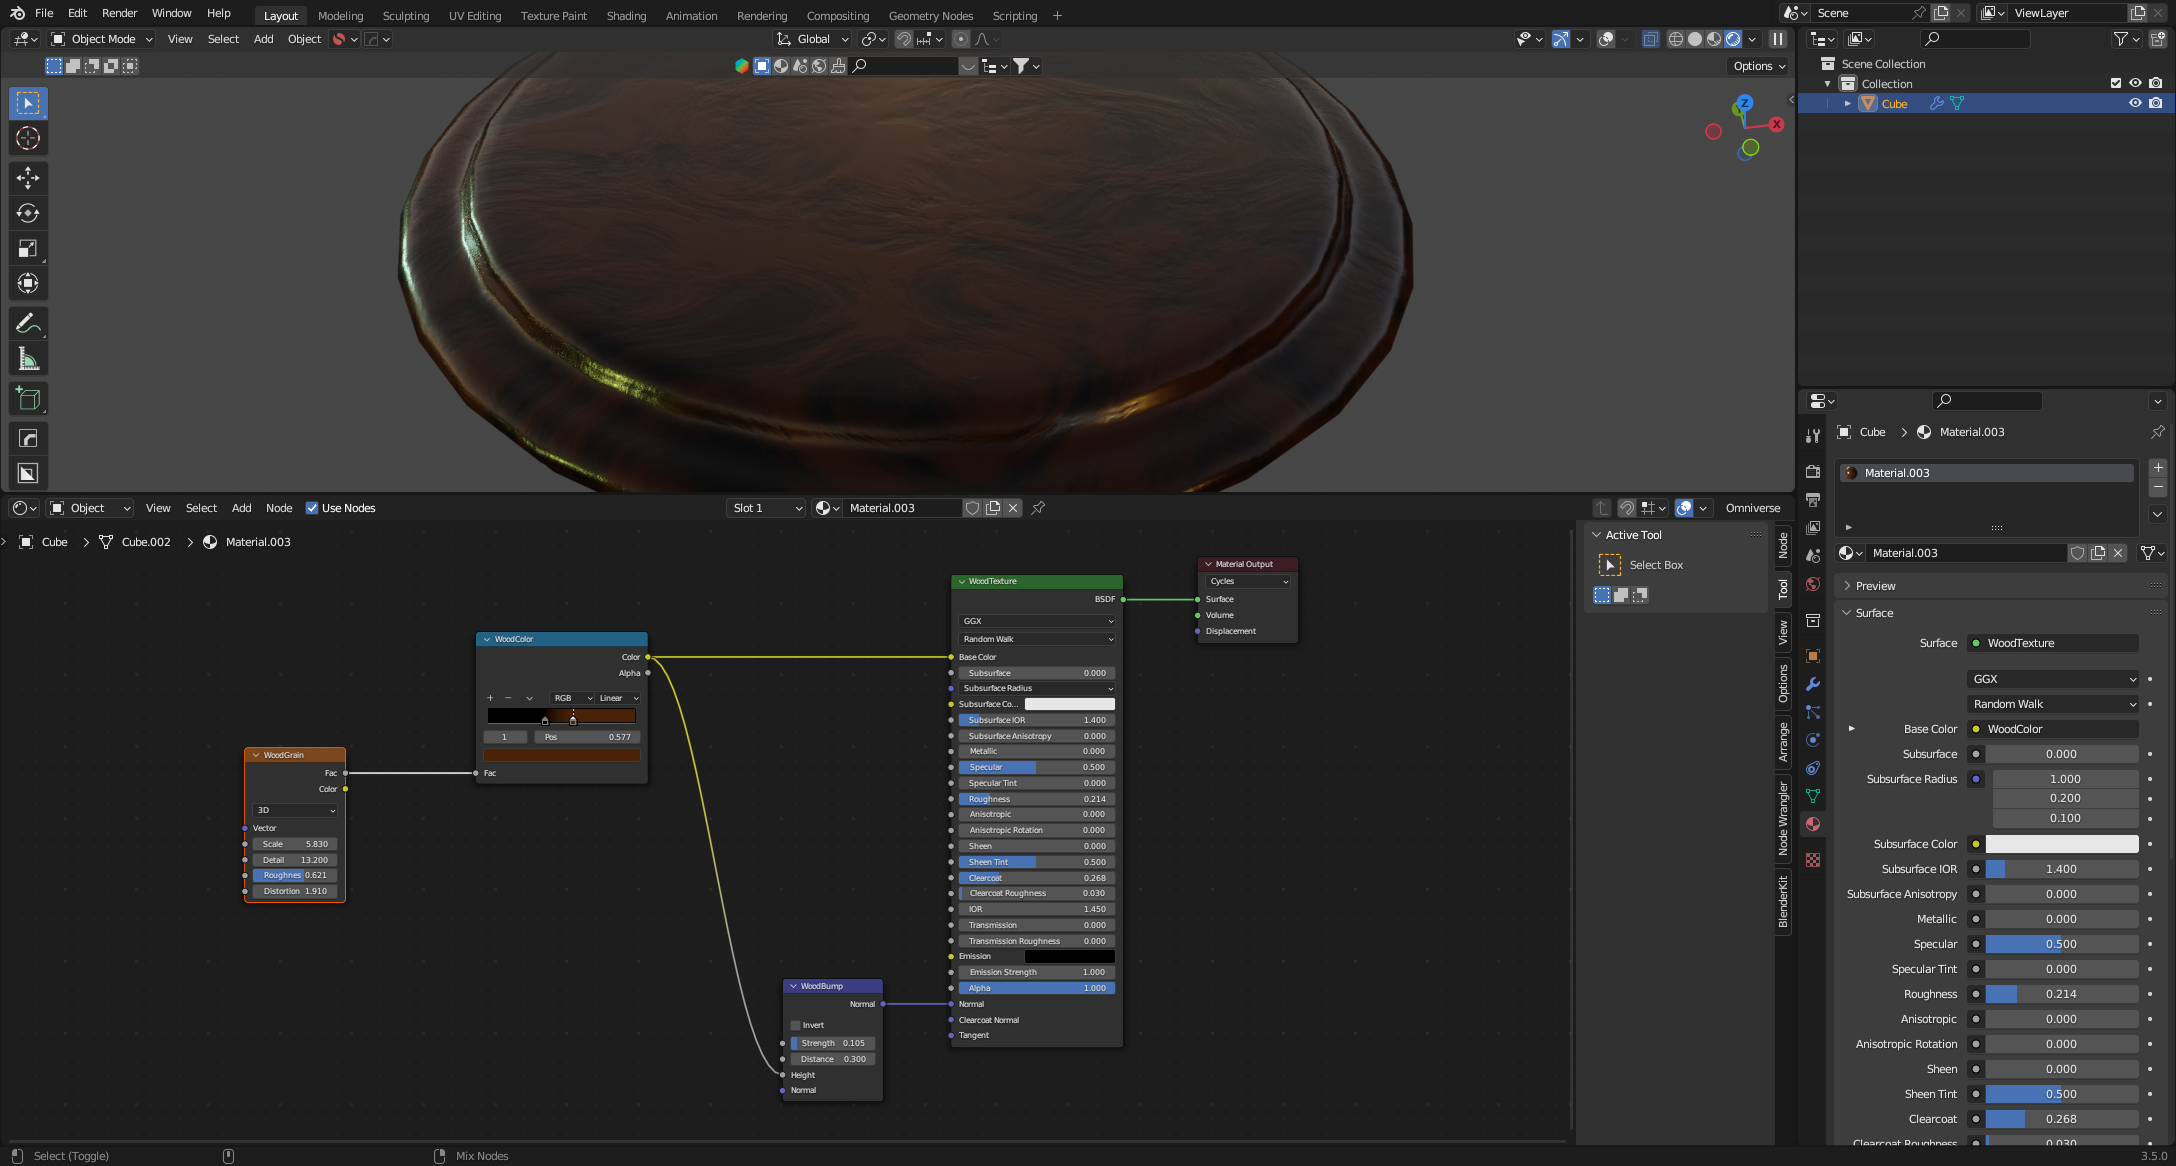2176x1166 pixels.
Task: Select the Annotate tool
Action: (28, 323)
